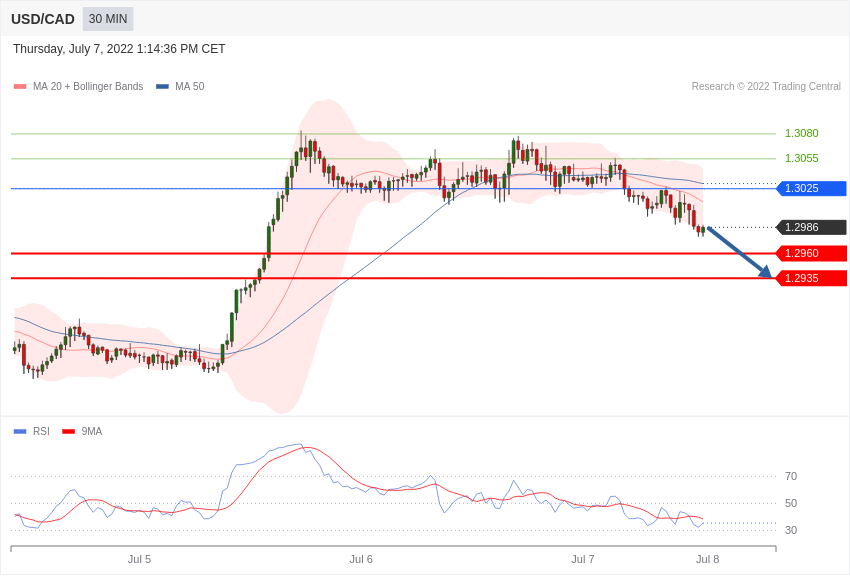Click the blue 1.3025 pivot price tag
This screenshot has height=576, width=850.
(811, 188)
